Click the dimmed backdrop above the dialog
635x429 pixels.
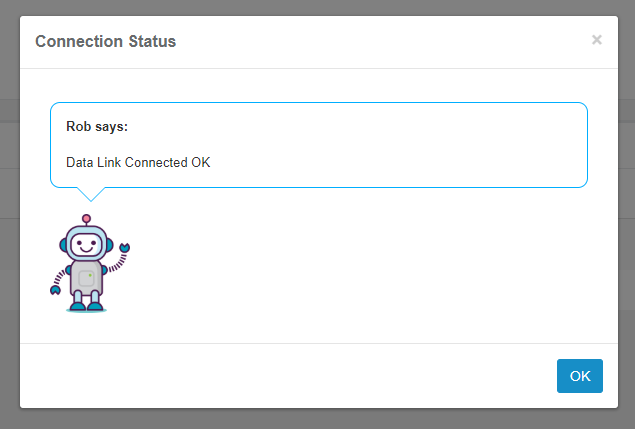pyautogui.click(x=318, y=7)
